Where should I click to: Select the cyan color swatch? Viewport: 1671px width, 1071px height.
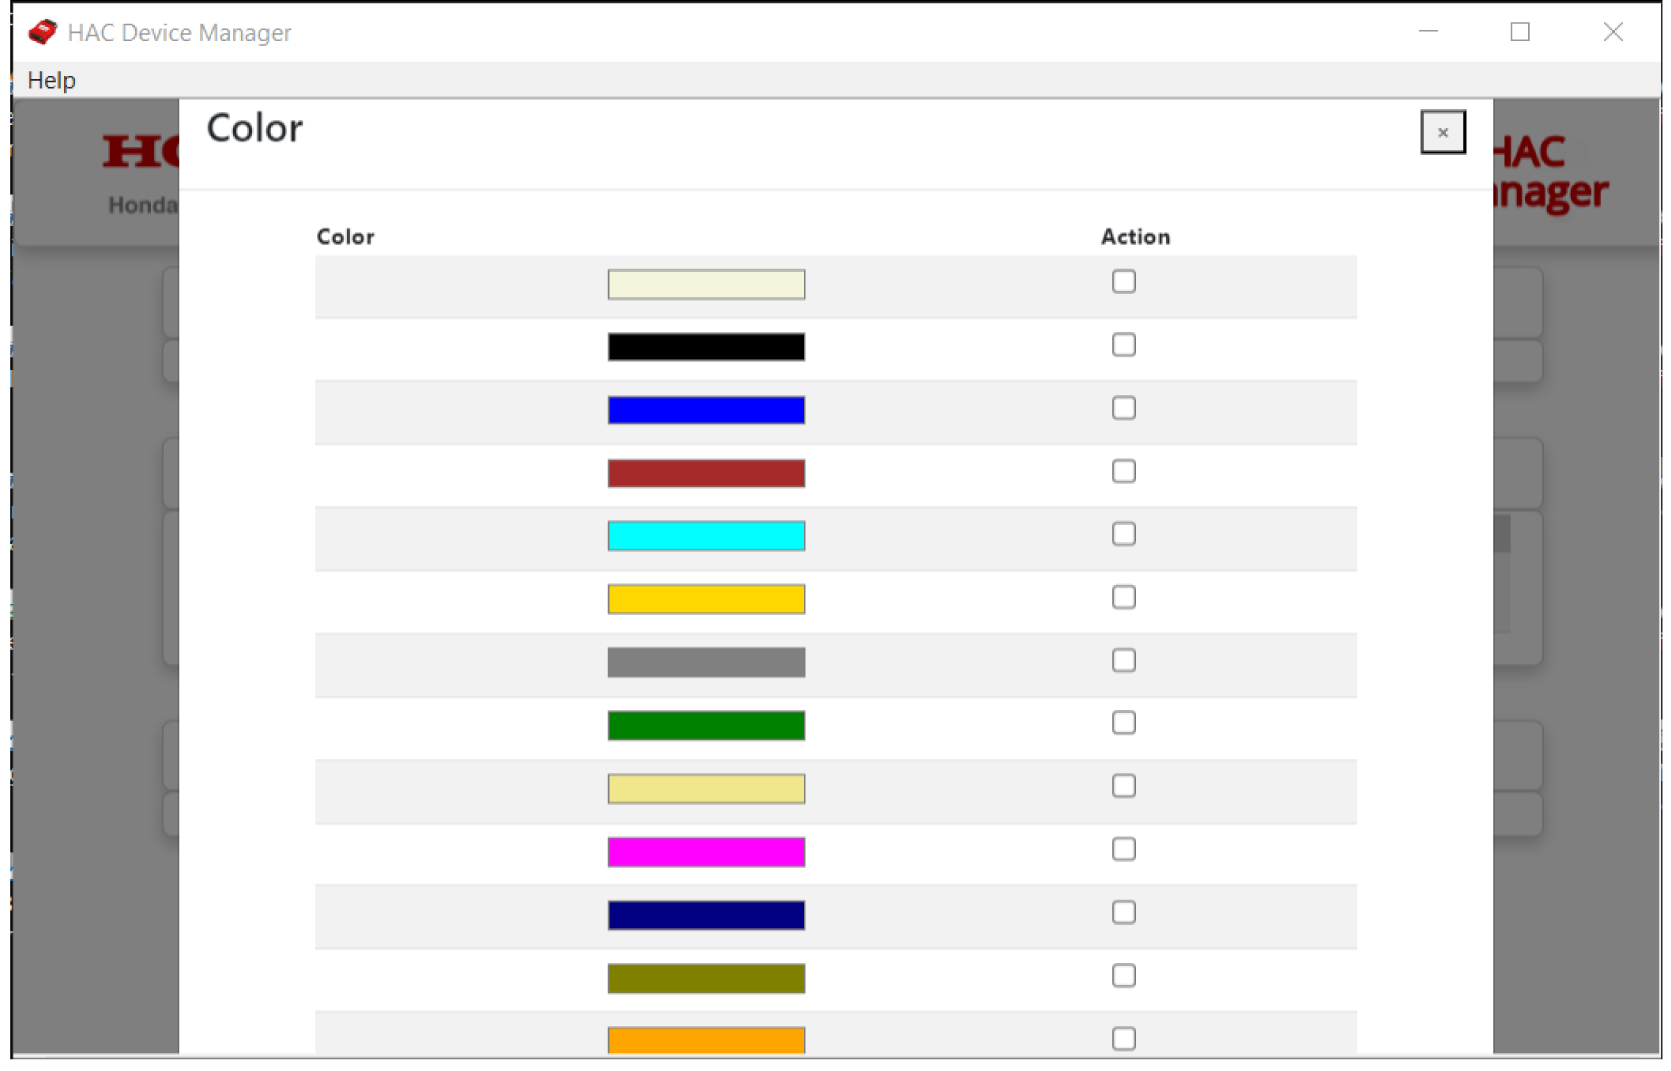[706, 536]
